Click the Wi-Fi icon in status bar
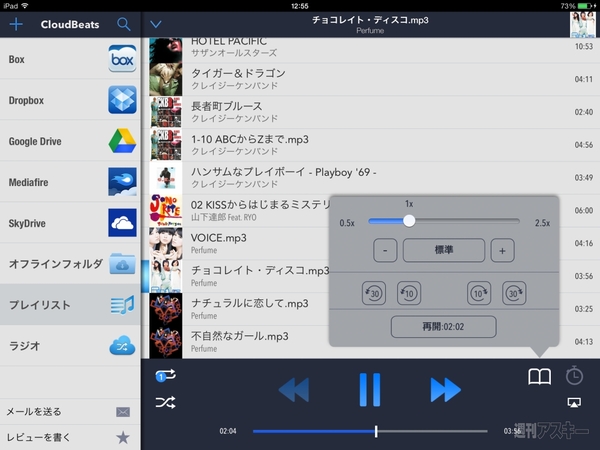 tap(25, 6)
